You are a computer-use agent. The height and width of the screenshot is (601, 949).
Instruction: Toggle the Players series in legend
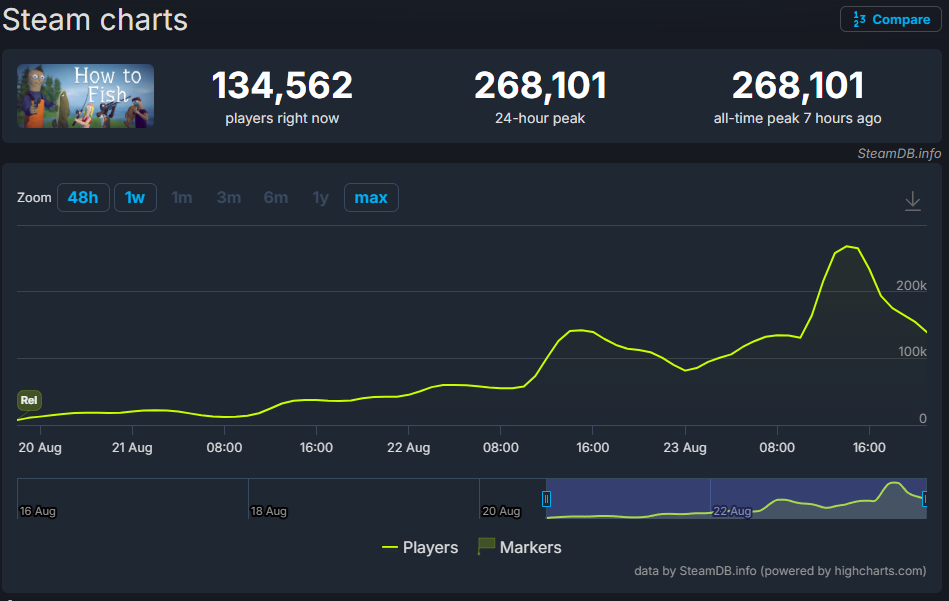[420, 547]
